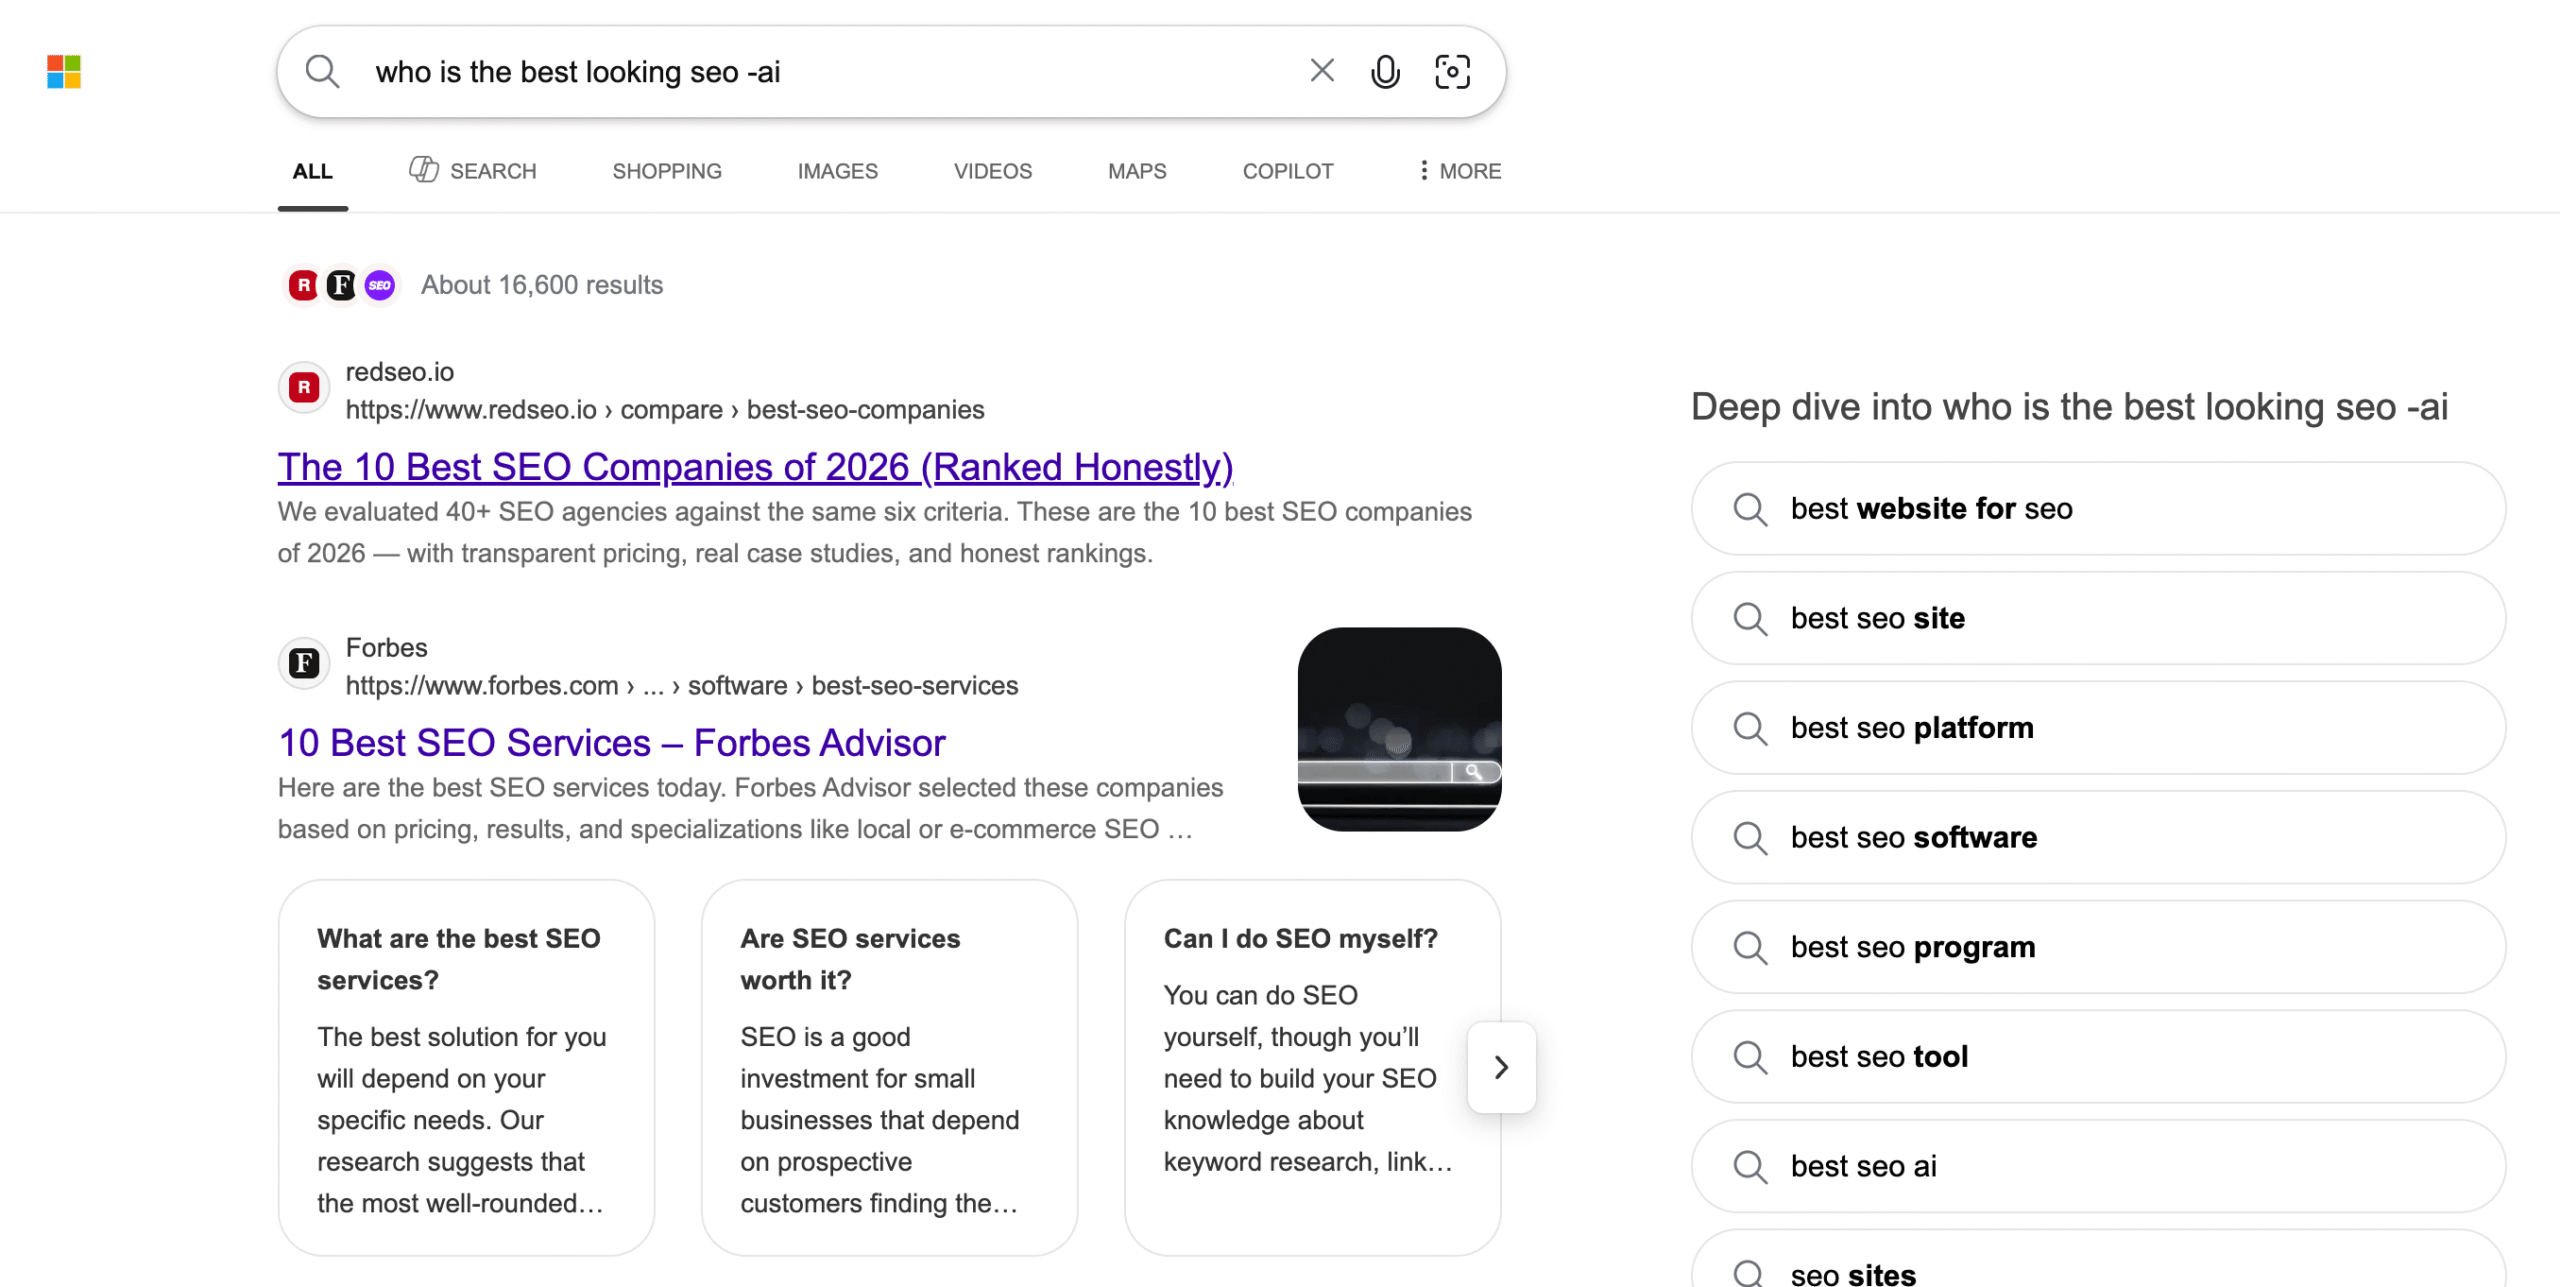Screen dimensions: 2560x1287
Task: Open the COPILOT tab
Action: click(1288, 171)
